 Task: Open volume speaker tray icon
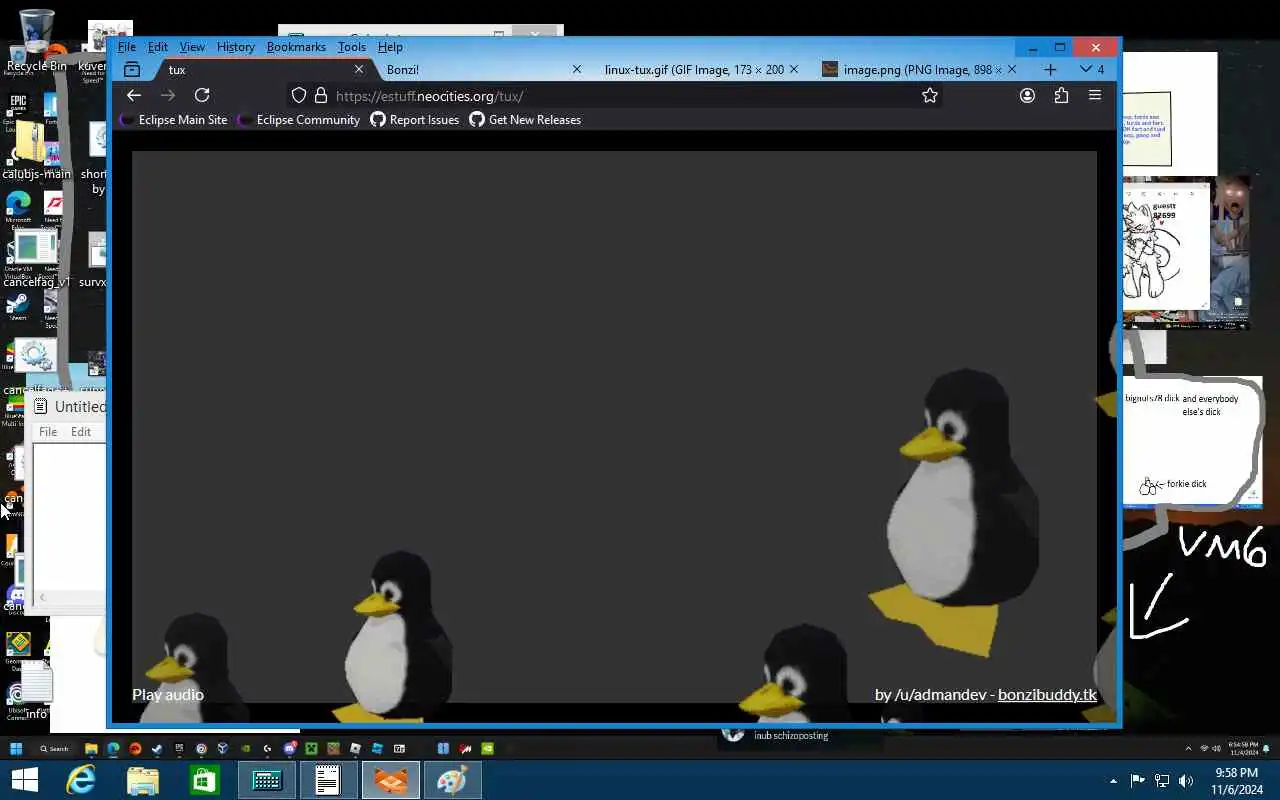click(1186, 781)
